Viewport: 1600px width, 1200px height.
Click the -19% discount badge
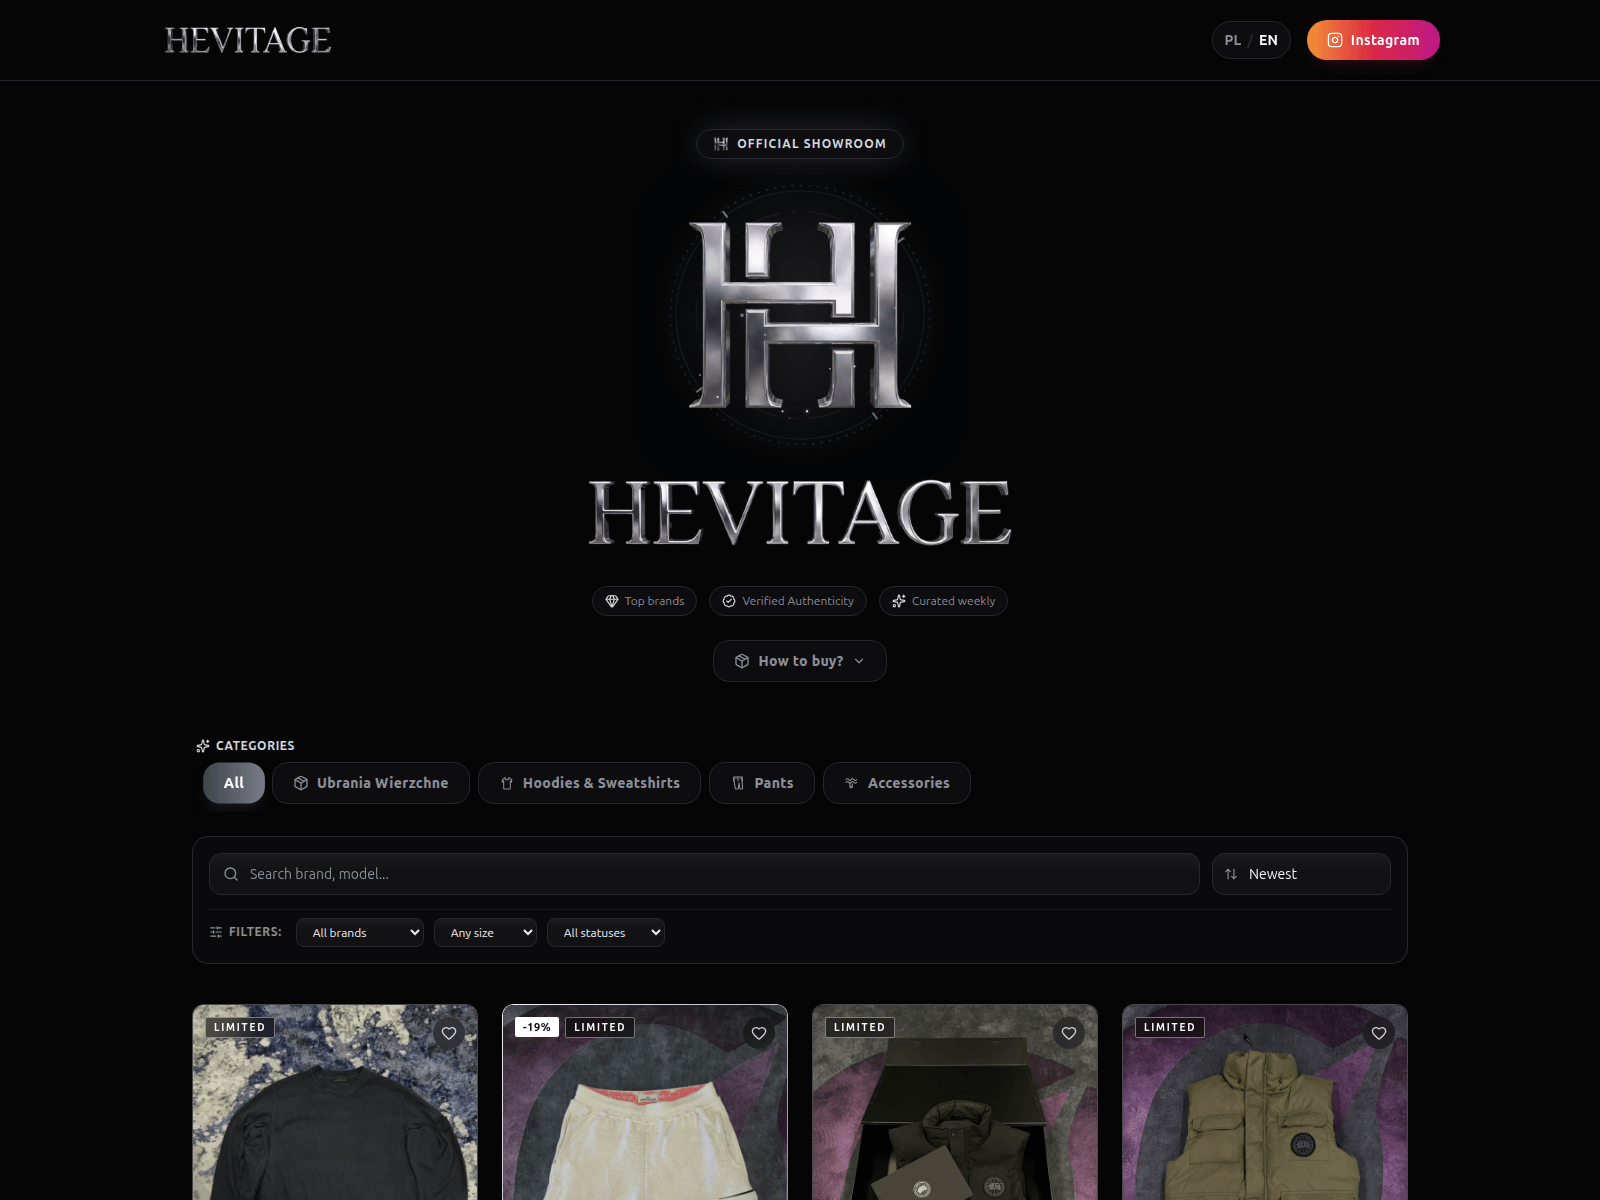(x=537, y=1027)
